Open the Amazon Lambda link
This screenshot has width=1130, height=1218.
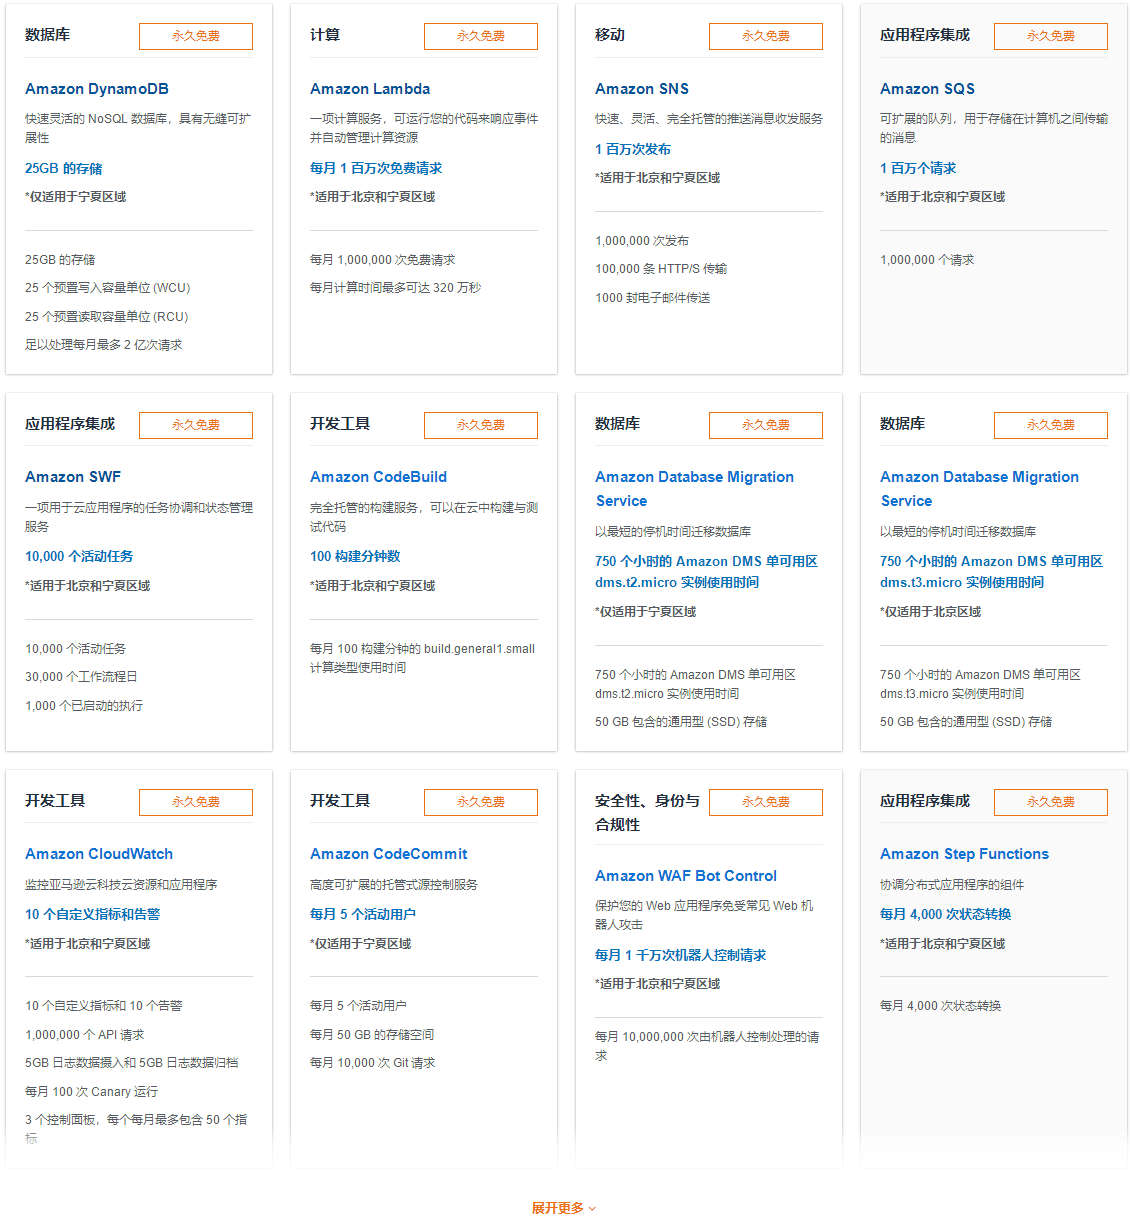click(x=370, y=89)
